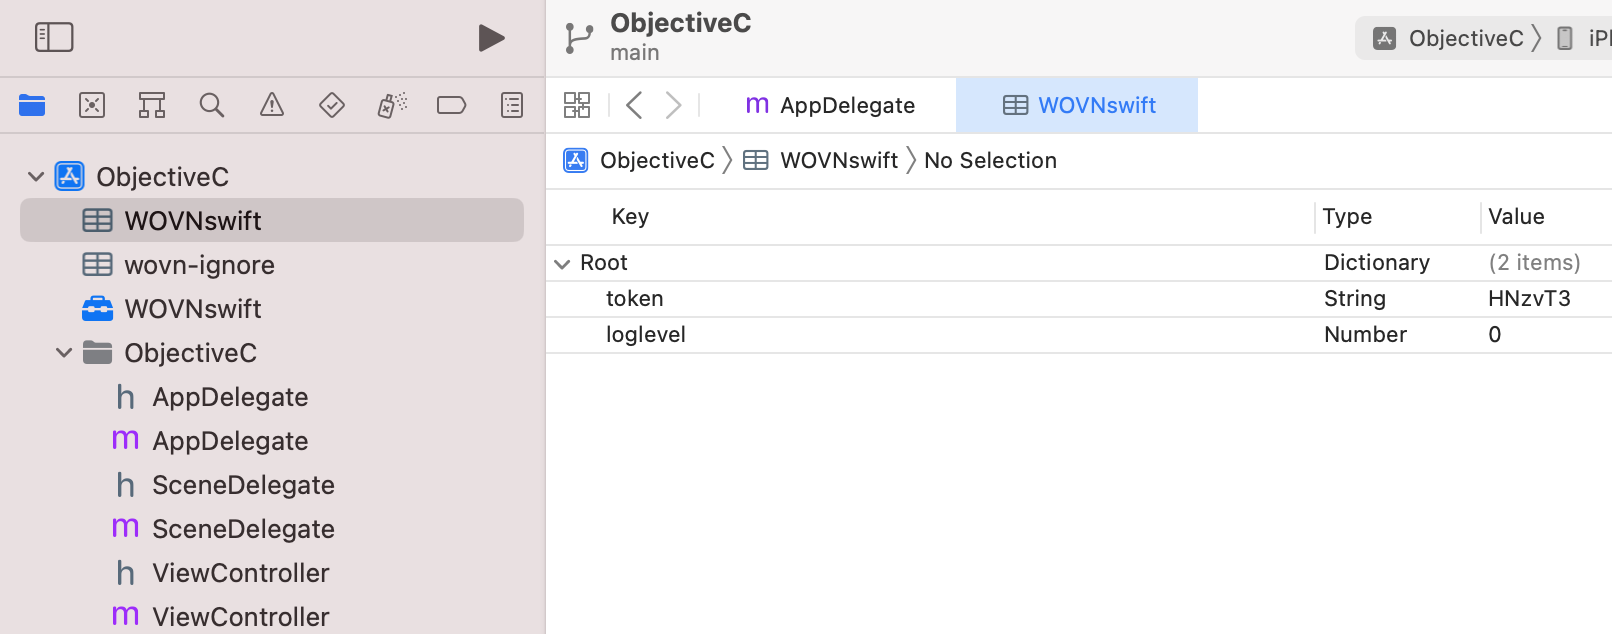Run the ObjectiveC project
Screen dimensions: 1612x634
pyautogui.click(x=491, y=38)
